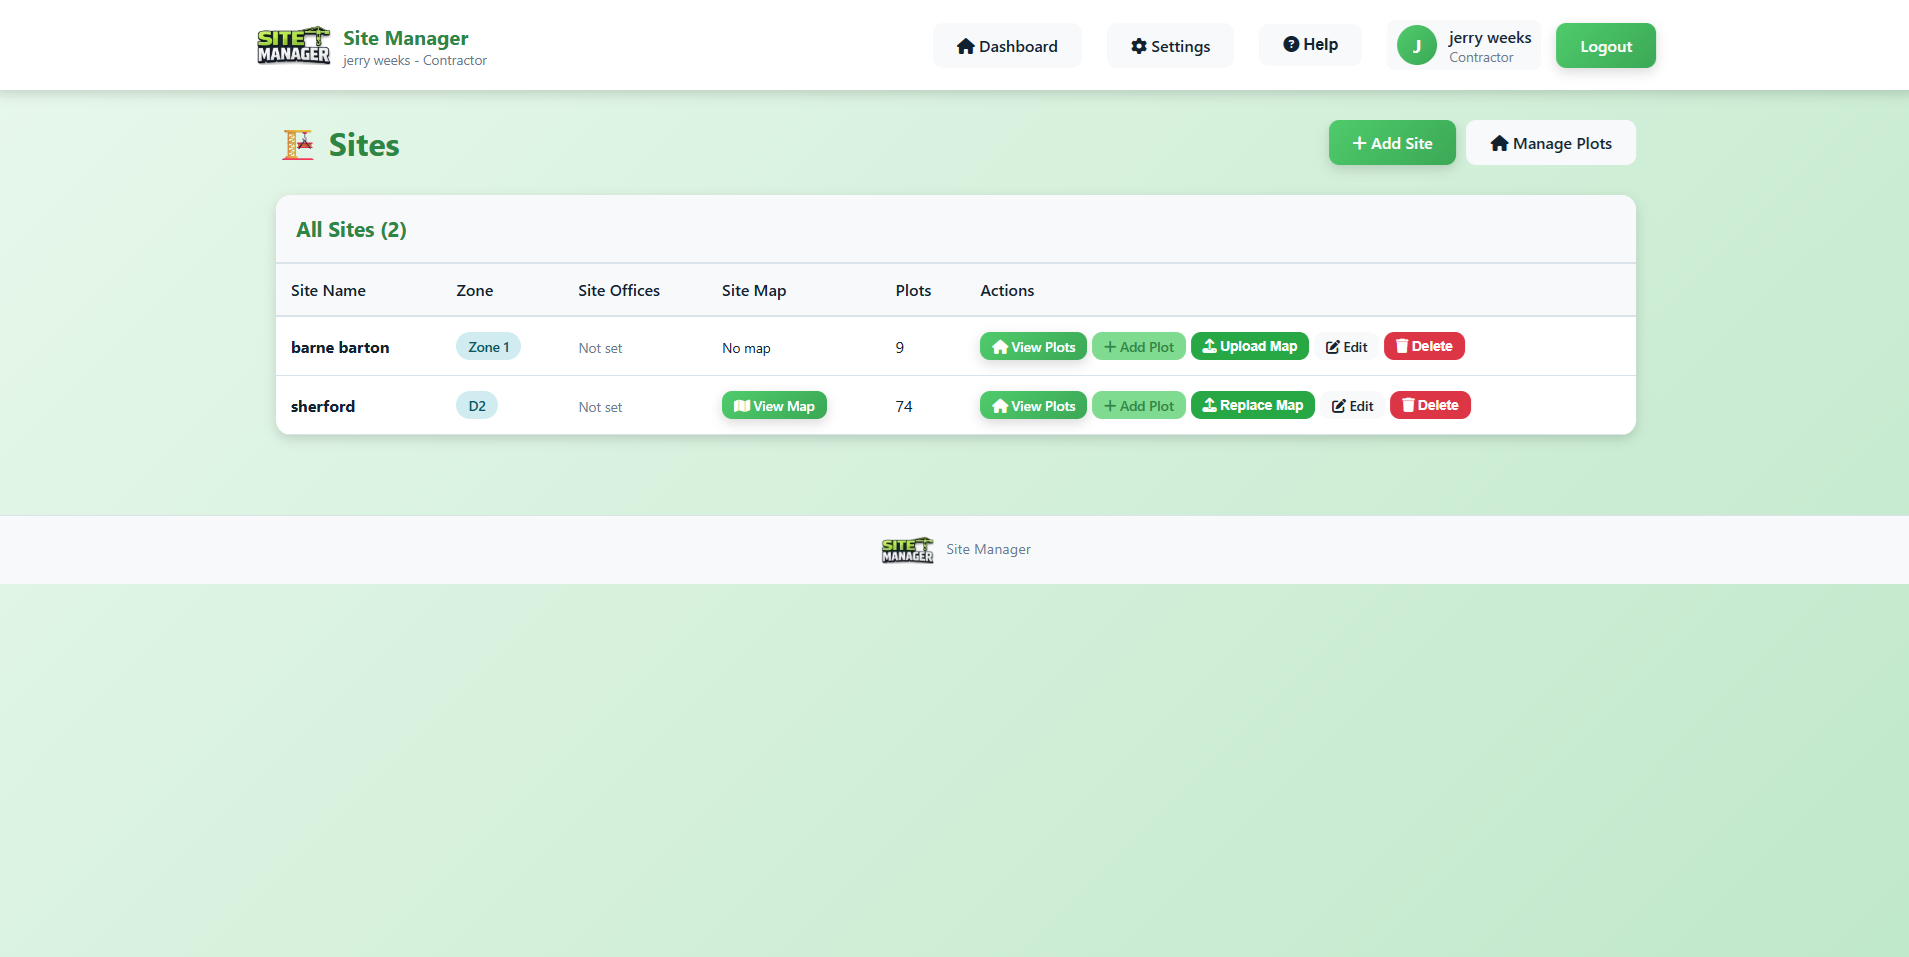Click the gear icon beside Settings
The width and height of the screenshot is (1909, 957).
1138,45
